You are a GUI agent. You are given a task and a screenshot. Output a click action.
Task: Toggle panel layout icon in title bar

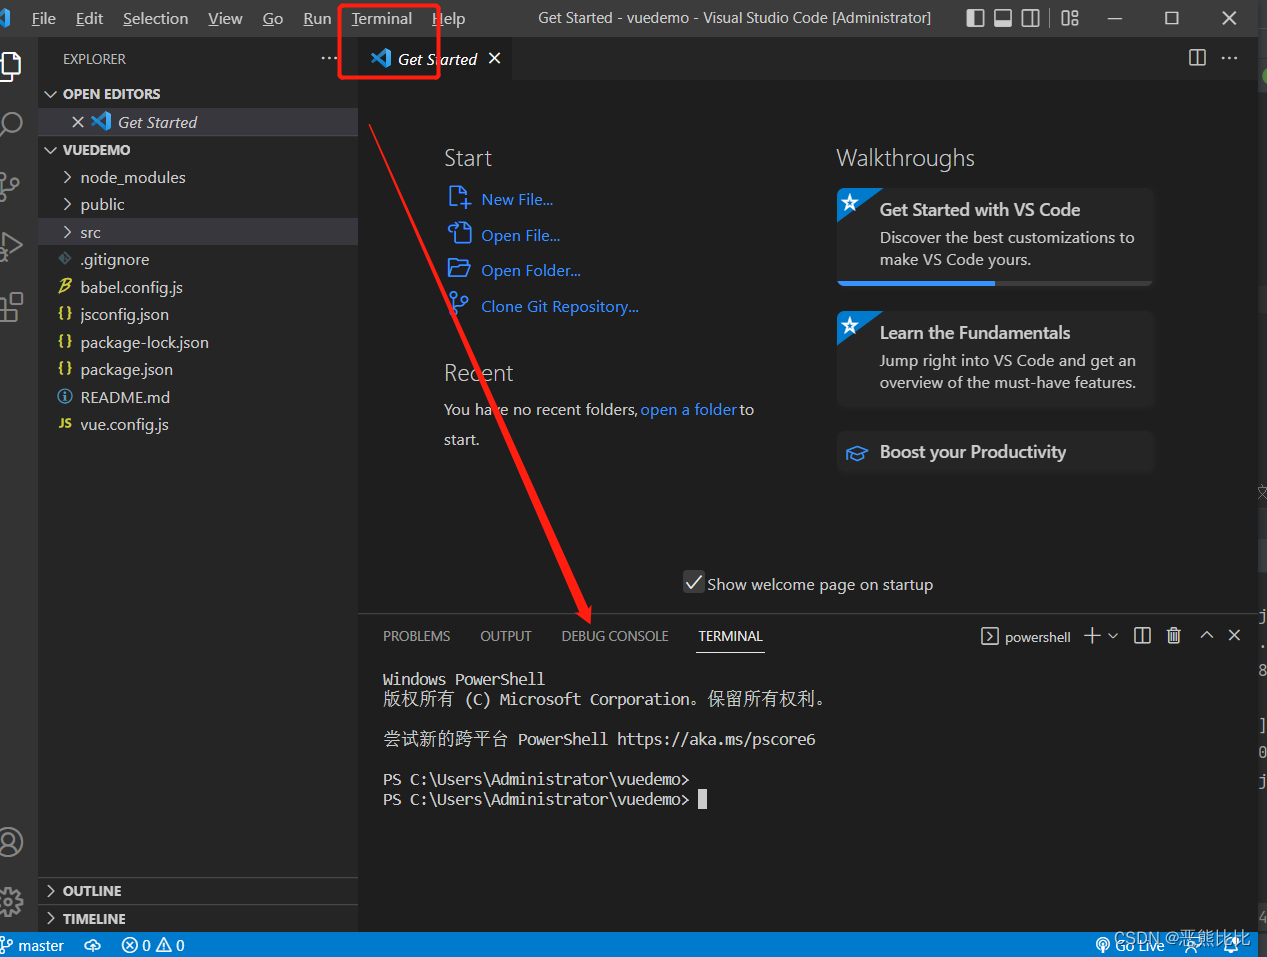[x=1003, y=18]
